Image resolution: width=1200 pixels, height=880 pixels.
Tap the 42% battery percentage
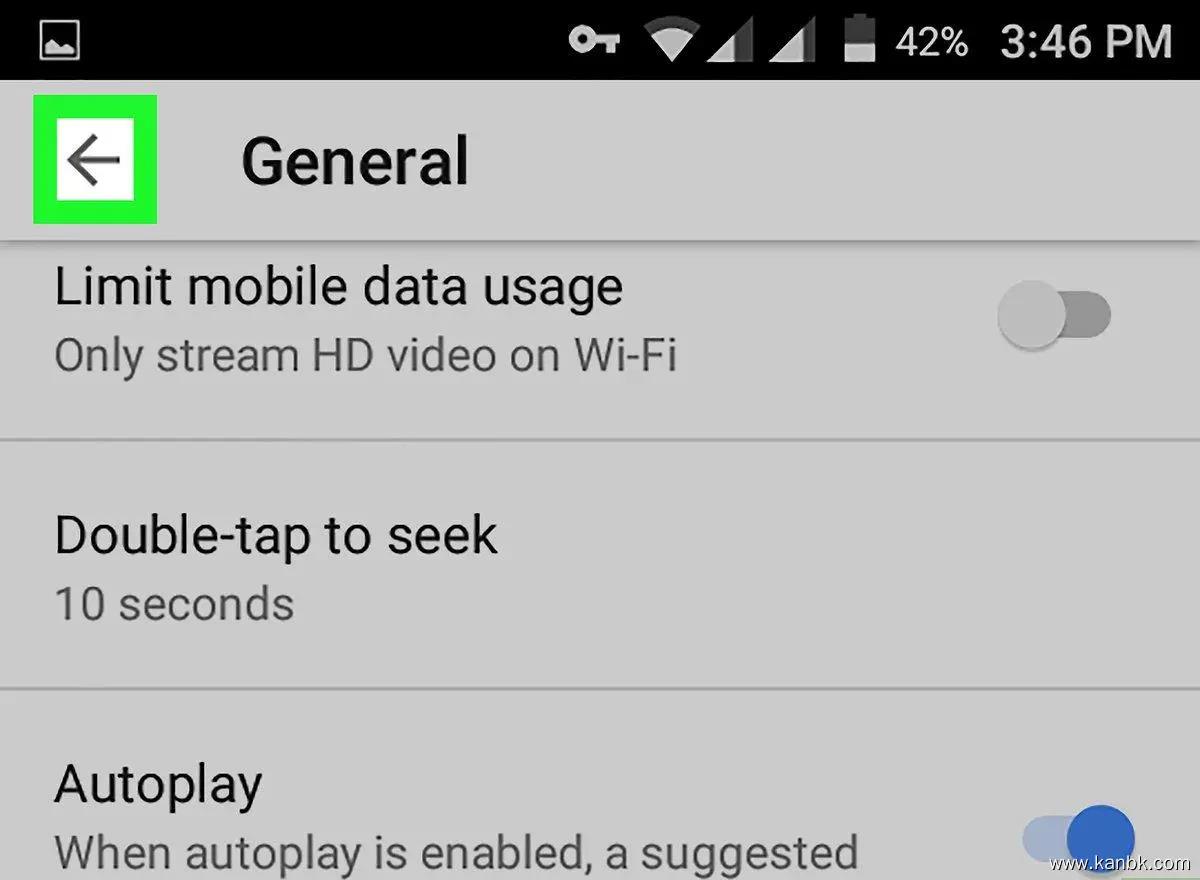point(931,42)
